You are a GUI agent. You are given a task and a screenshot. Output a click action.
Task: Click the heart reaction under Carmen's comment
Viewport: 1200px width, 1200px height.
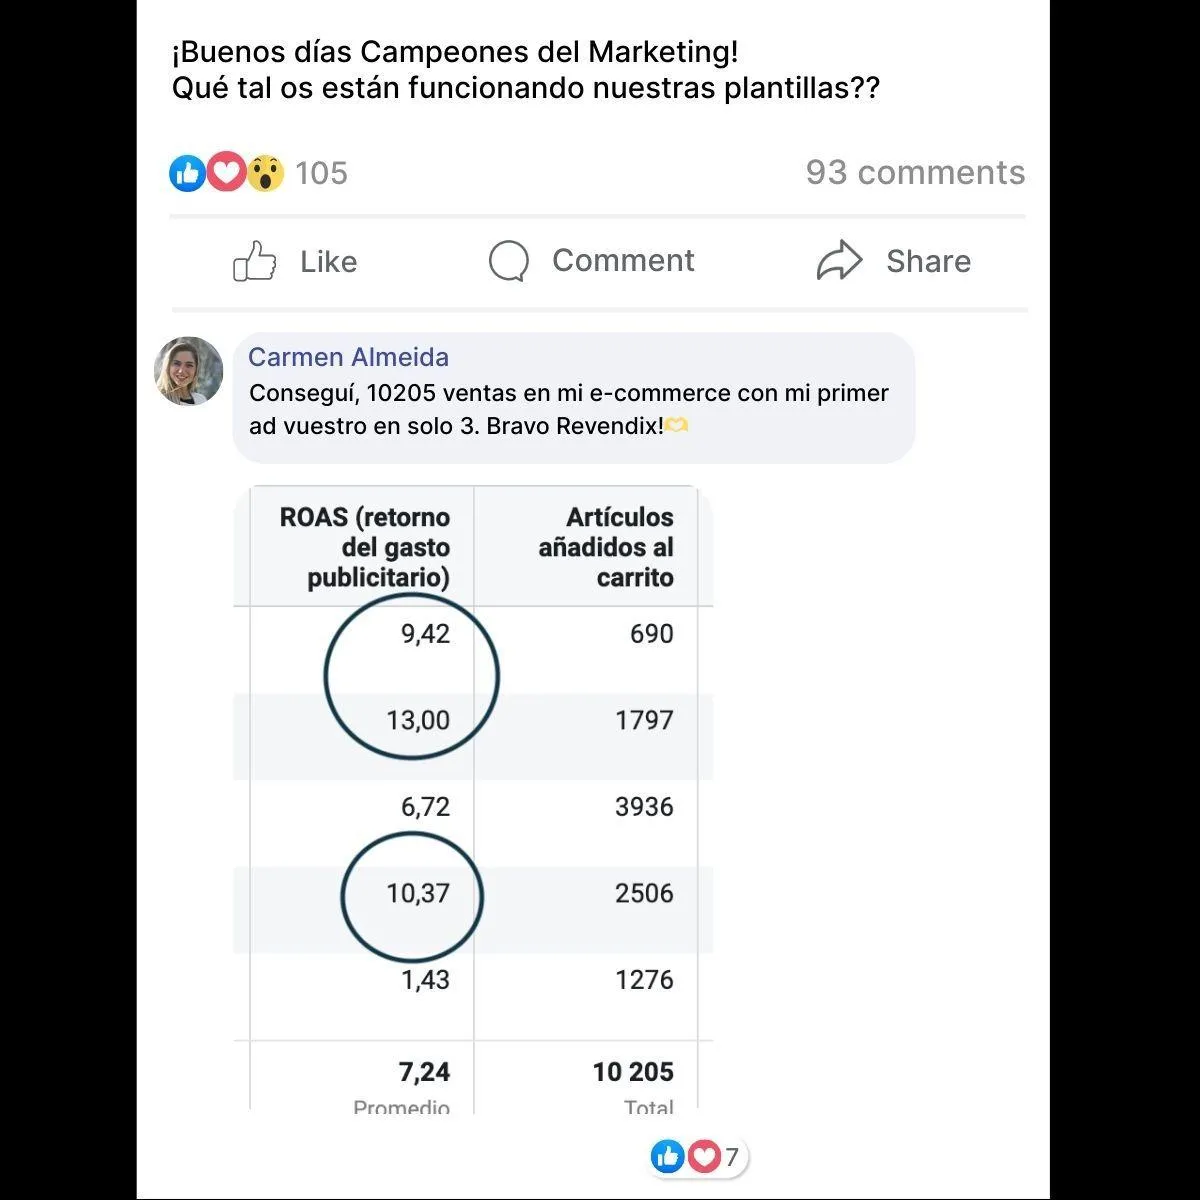point(704,1157)
